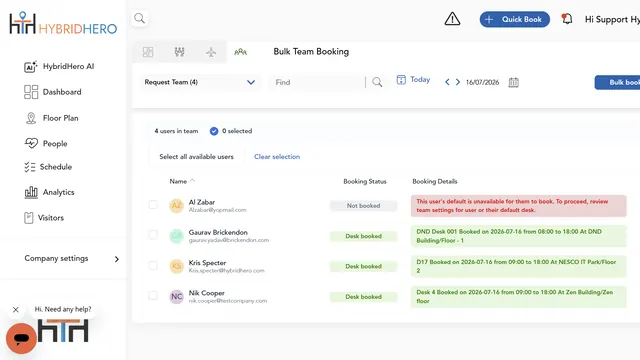Click the Find search magnifier icon
This screenshot has width=640, height=360.
click(377, 82)
